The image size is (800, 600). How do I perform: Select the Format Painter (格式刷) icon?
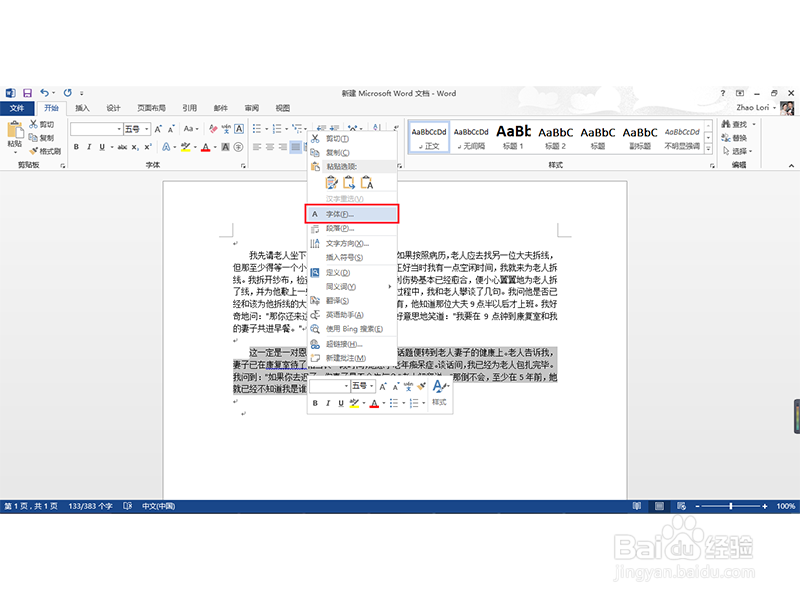point(33,150)
